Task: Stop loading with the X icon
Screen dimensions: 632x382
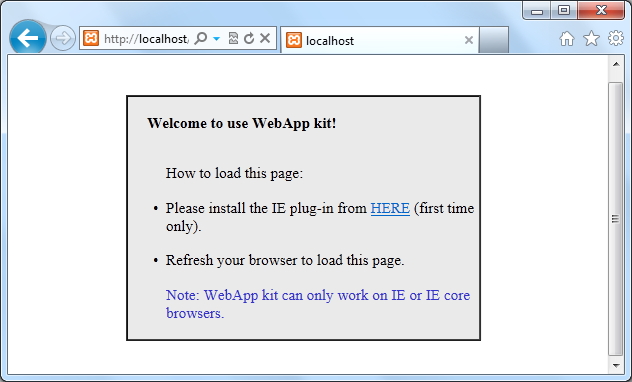Action: [x=265, y=38]
